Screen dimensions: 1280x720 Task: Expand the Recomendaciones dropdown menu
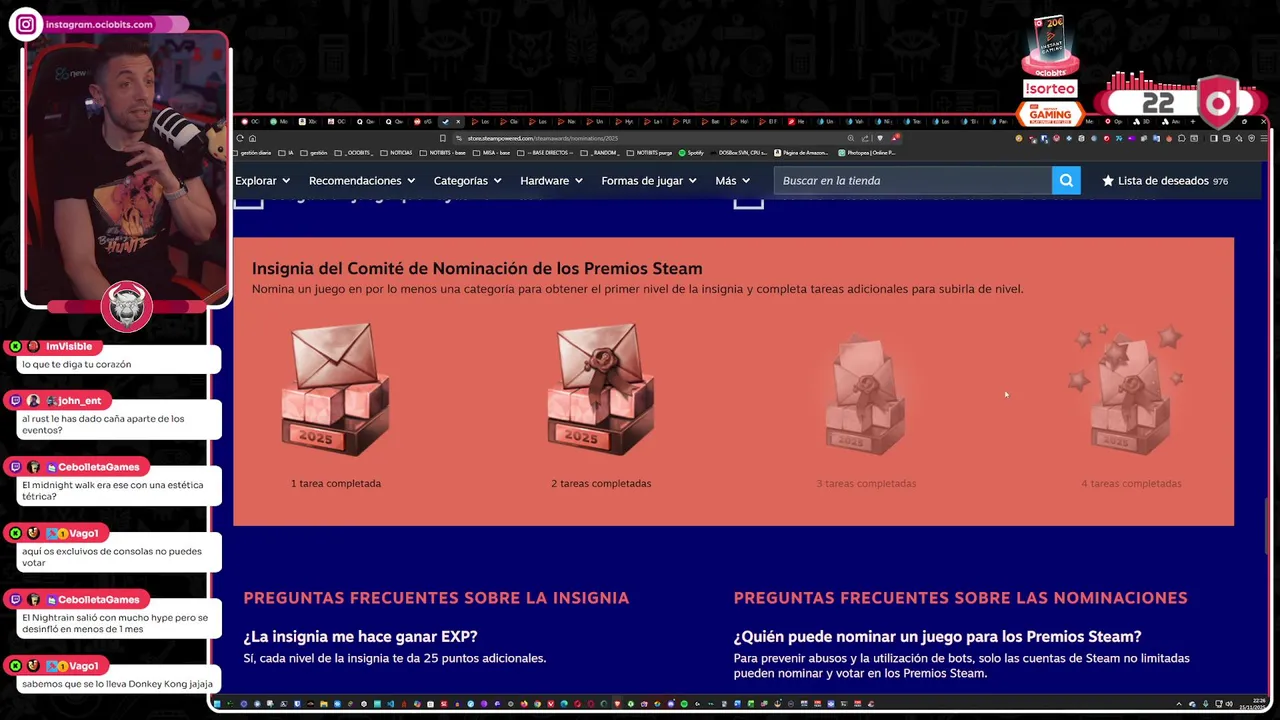362,181
